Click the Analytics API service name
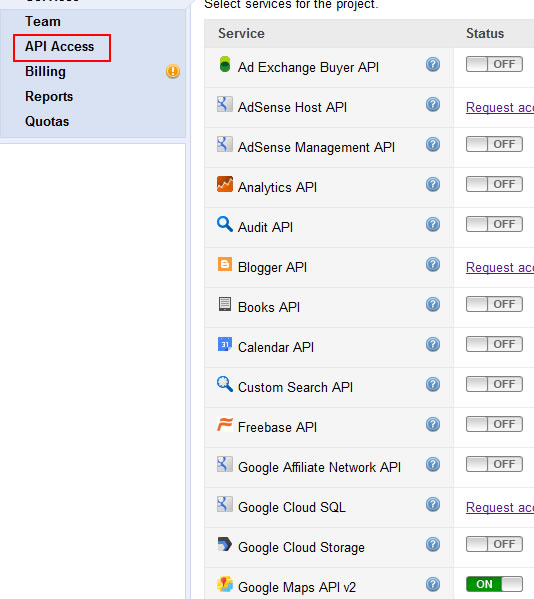Screen dimensions: 534x599 277,188
